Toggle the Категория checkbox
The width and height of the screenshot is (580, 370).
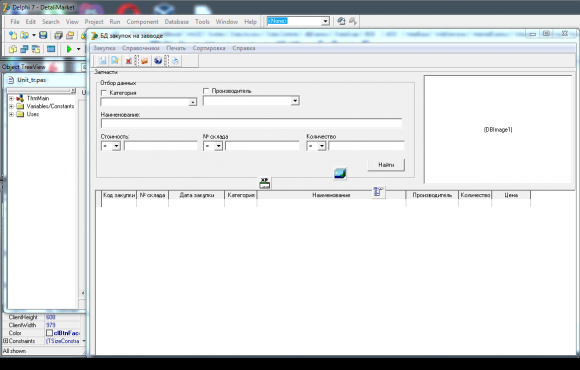pyautogui.click(x=104, y=93)
